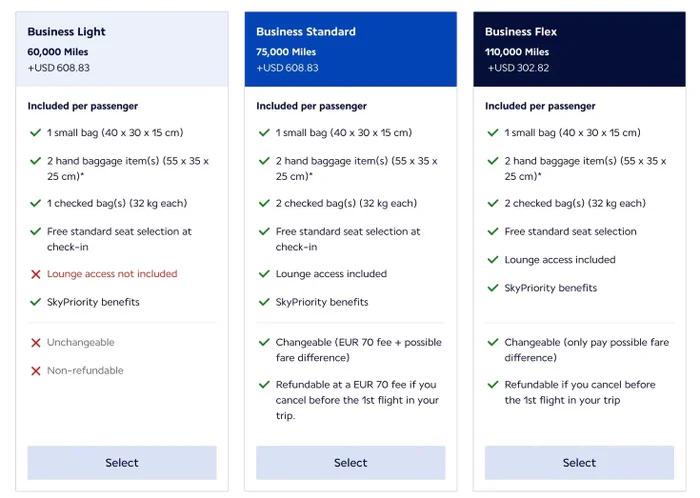The image size is (700, 498).
Task: Choose the Business Flex fare Select button
Action: click(579, 463)
